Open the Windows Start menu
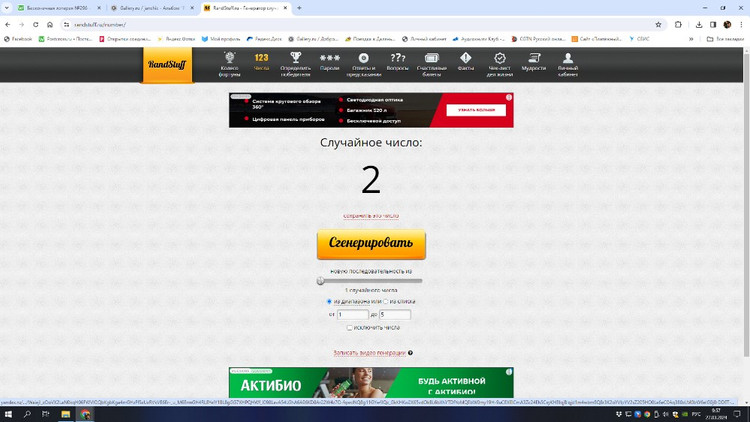This screenshot has width=750, height=422. pyautogui.click(x=8, y=414)
